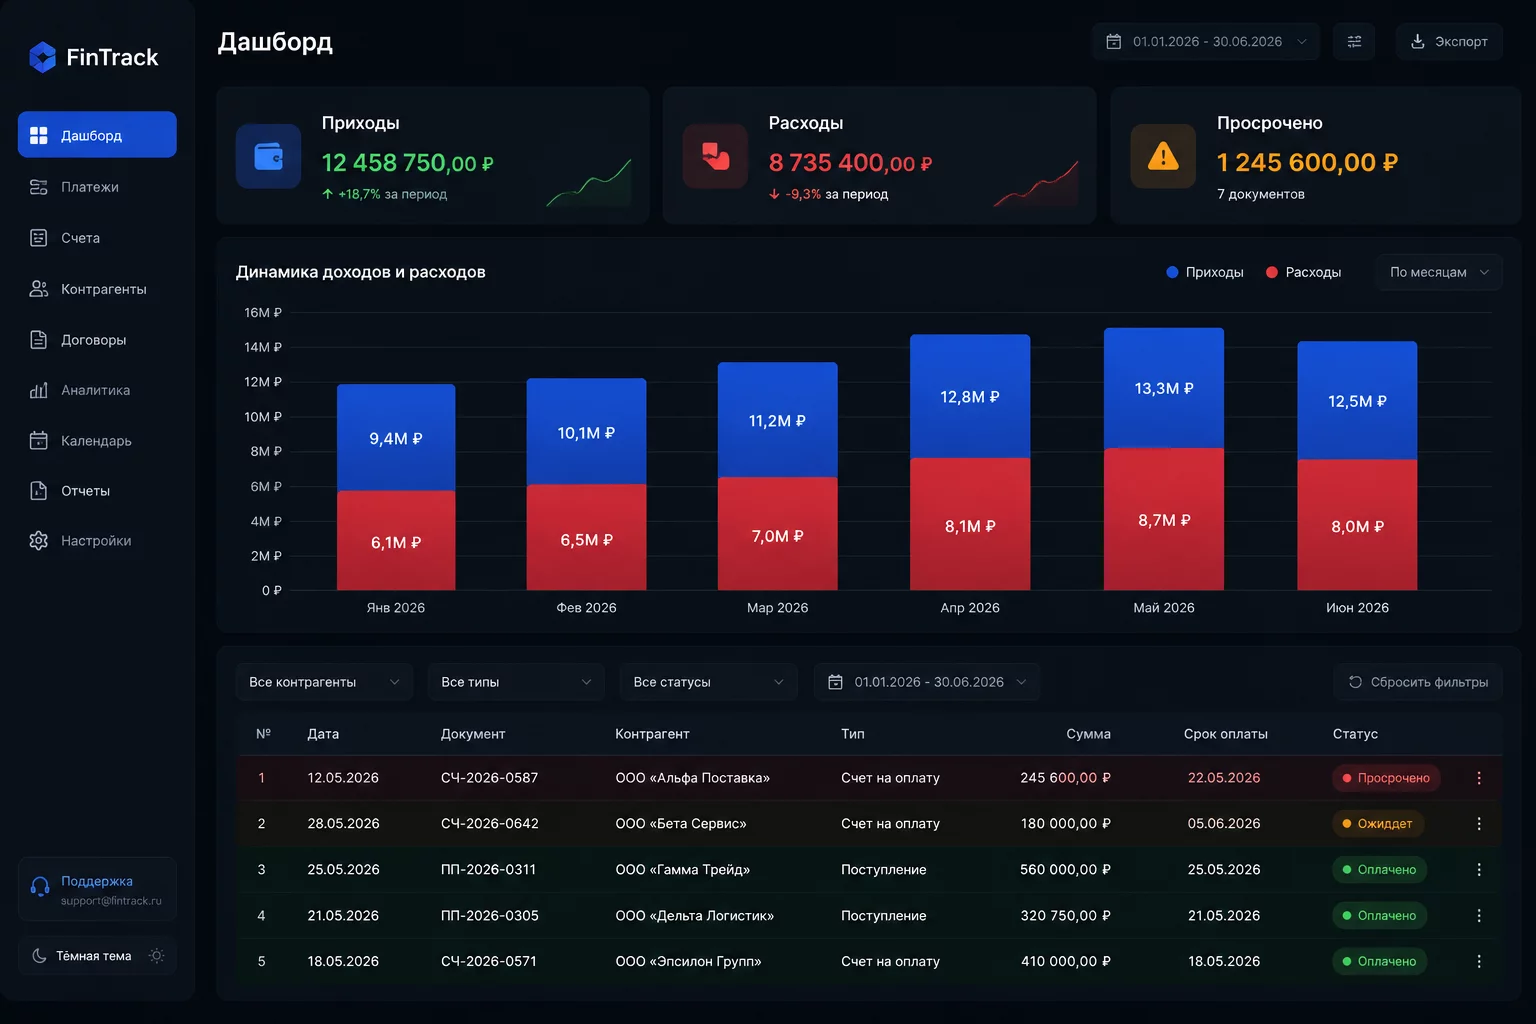This screenshot has width=1536, height=1024.
Task: Click the Счета document icon
Action: [39, 238]
